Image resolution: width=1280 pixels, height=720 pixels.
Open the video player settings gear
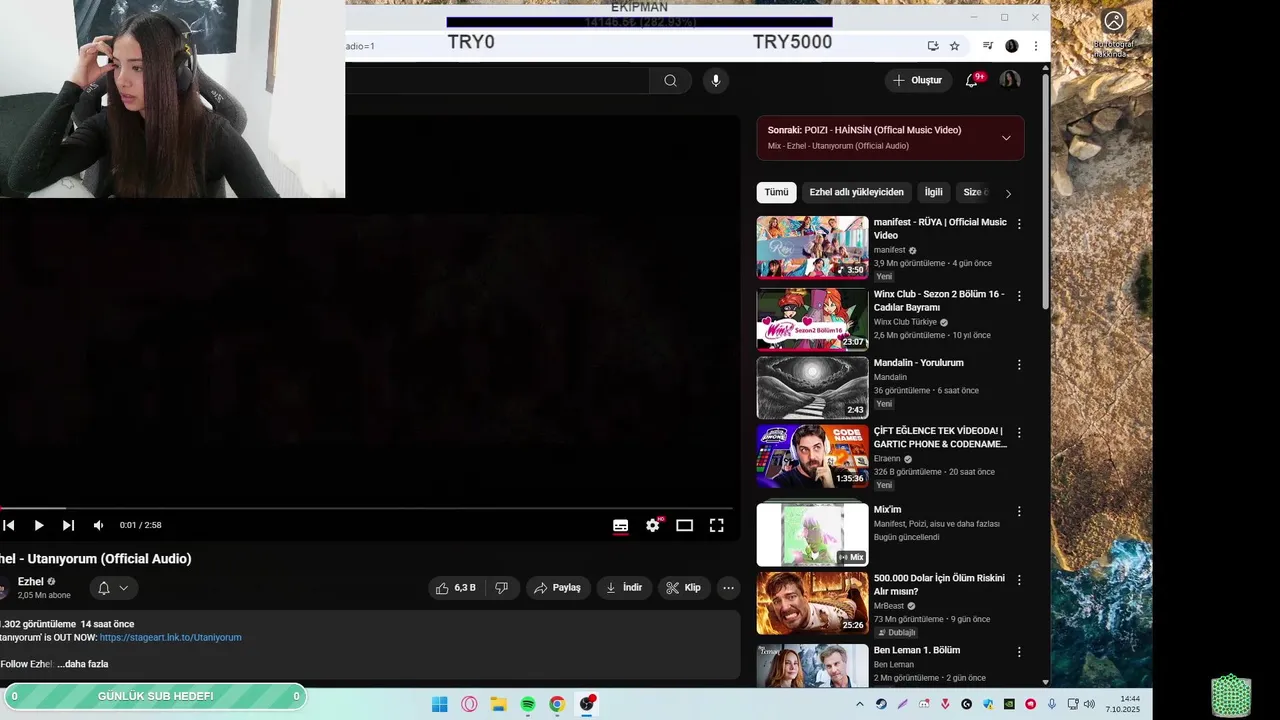653,525
